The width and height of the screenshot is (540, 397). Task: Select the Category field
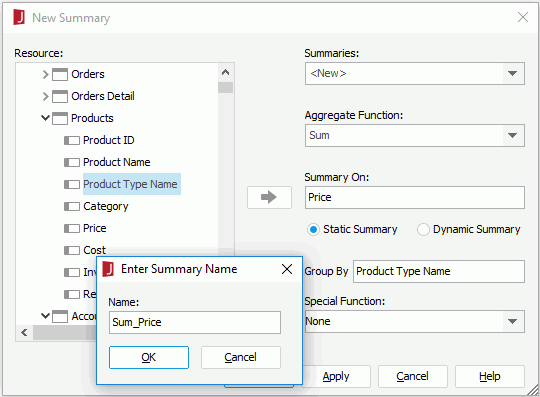[106, 207]
